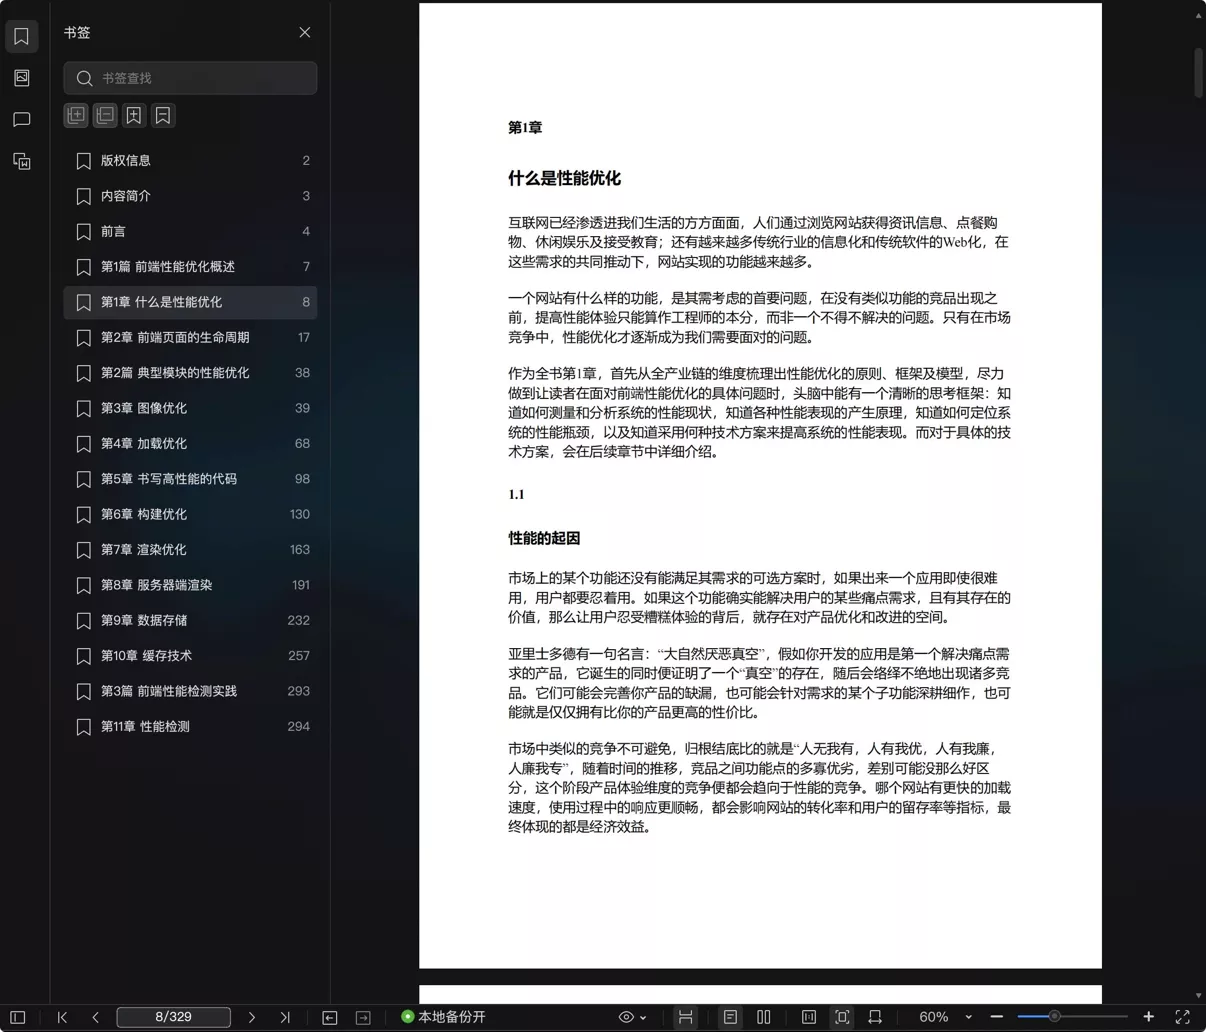Toggle the sidebar panel with the bottom-left icon
The image size is (1206, 1032).
[17, 1017]
